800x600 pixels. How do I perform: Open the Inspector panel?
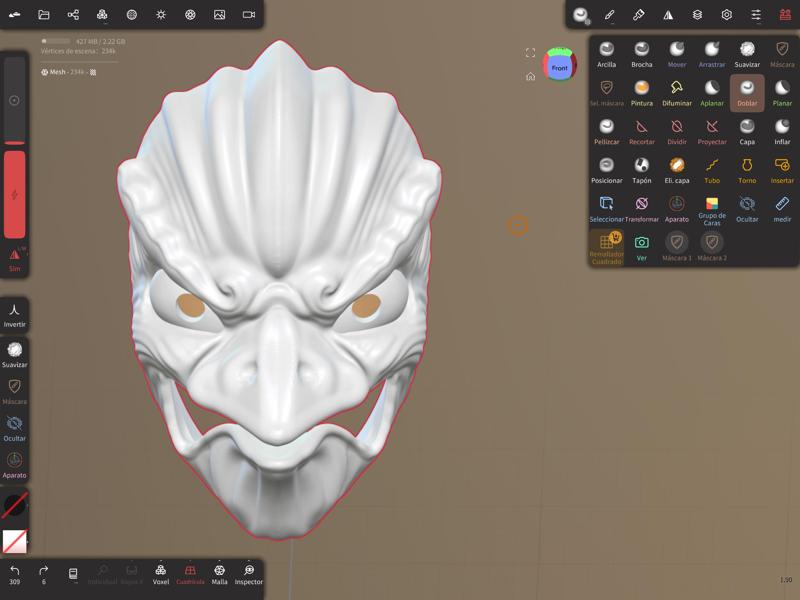[248, 574]
